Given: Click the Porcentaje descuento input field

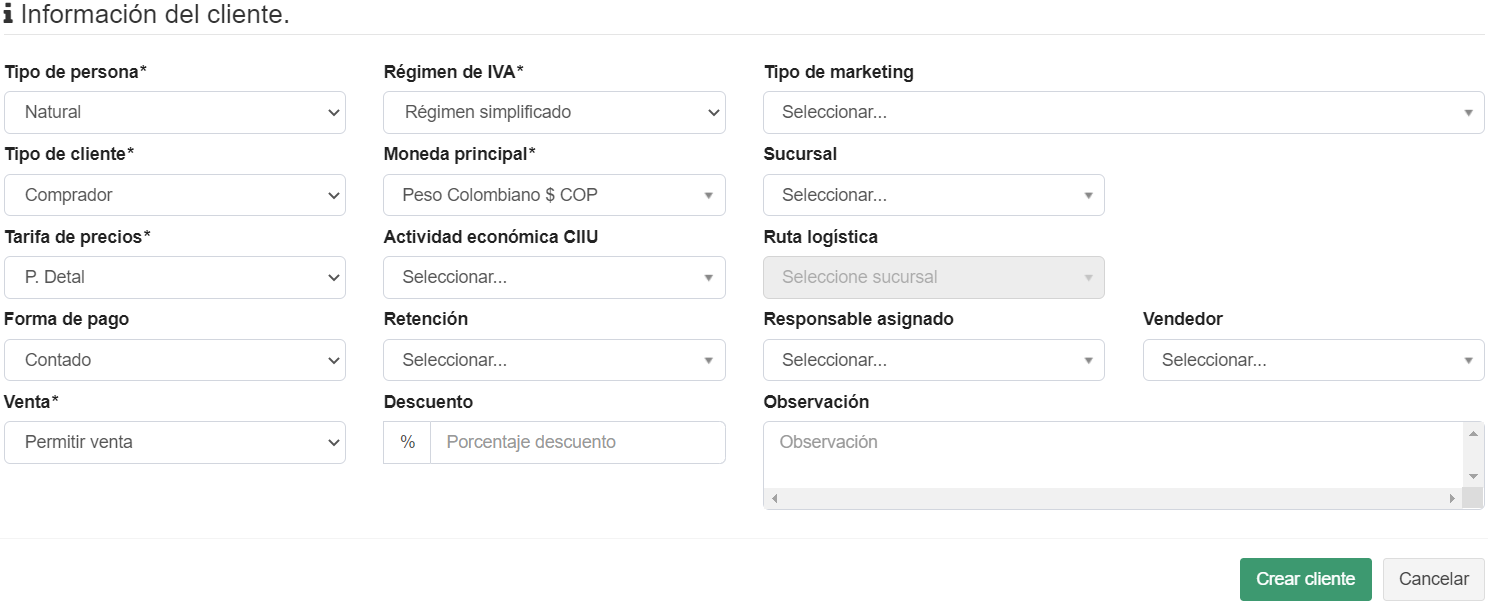Looking at the screenshot, I should (577, 442).
